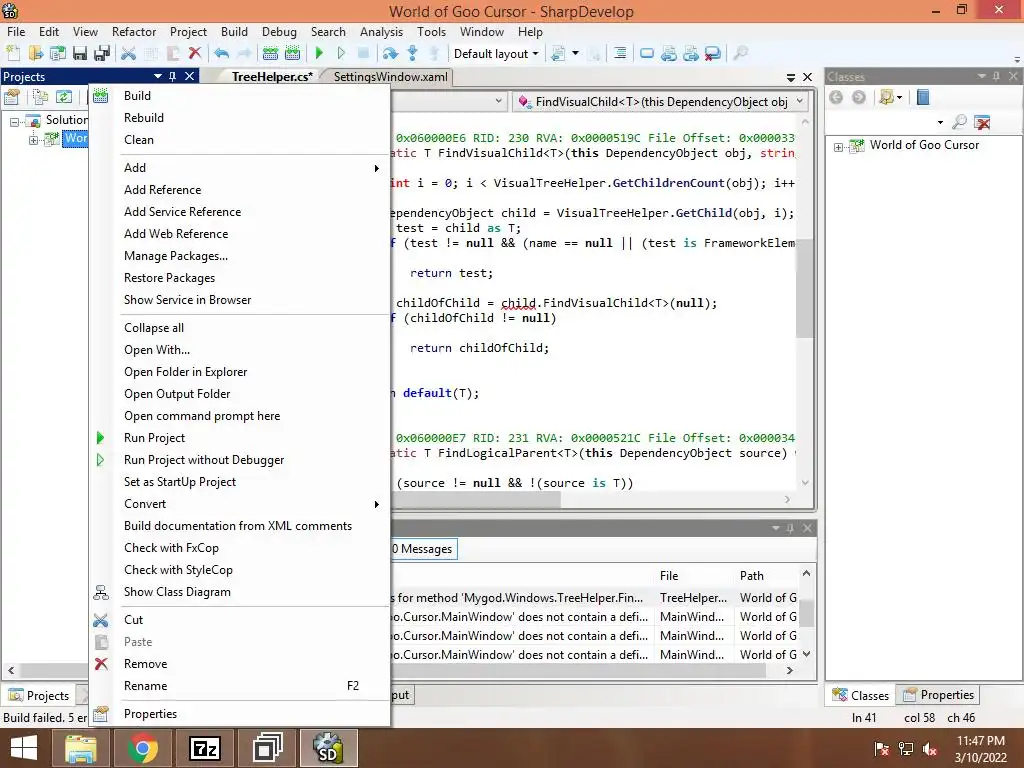Image resolution: width=1024 pixels, height=768 pixels.
Task: Click the editor vertical scrollbar thumb
Action: click(x=805, y=287)
